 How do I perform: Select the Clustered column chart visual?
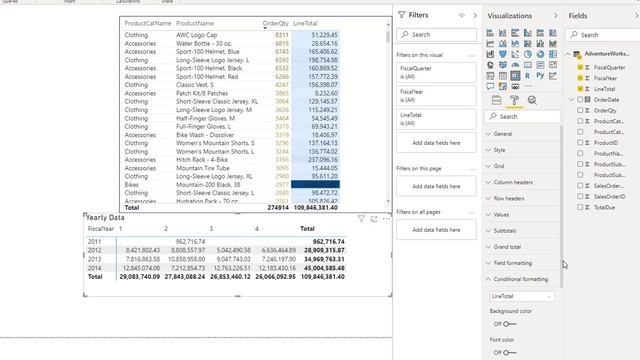pyautogui.click(x=528, y=33)
